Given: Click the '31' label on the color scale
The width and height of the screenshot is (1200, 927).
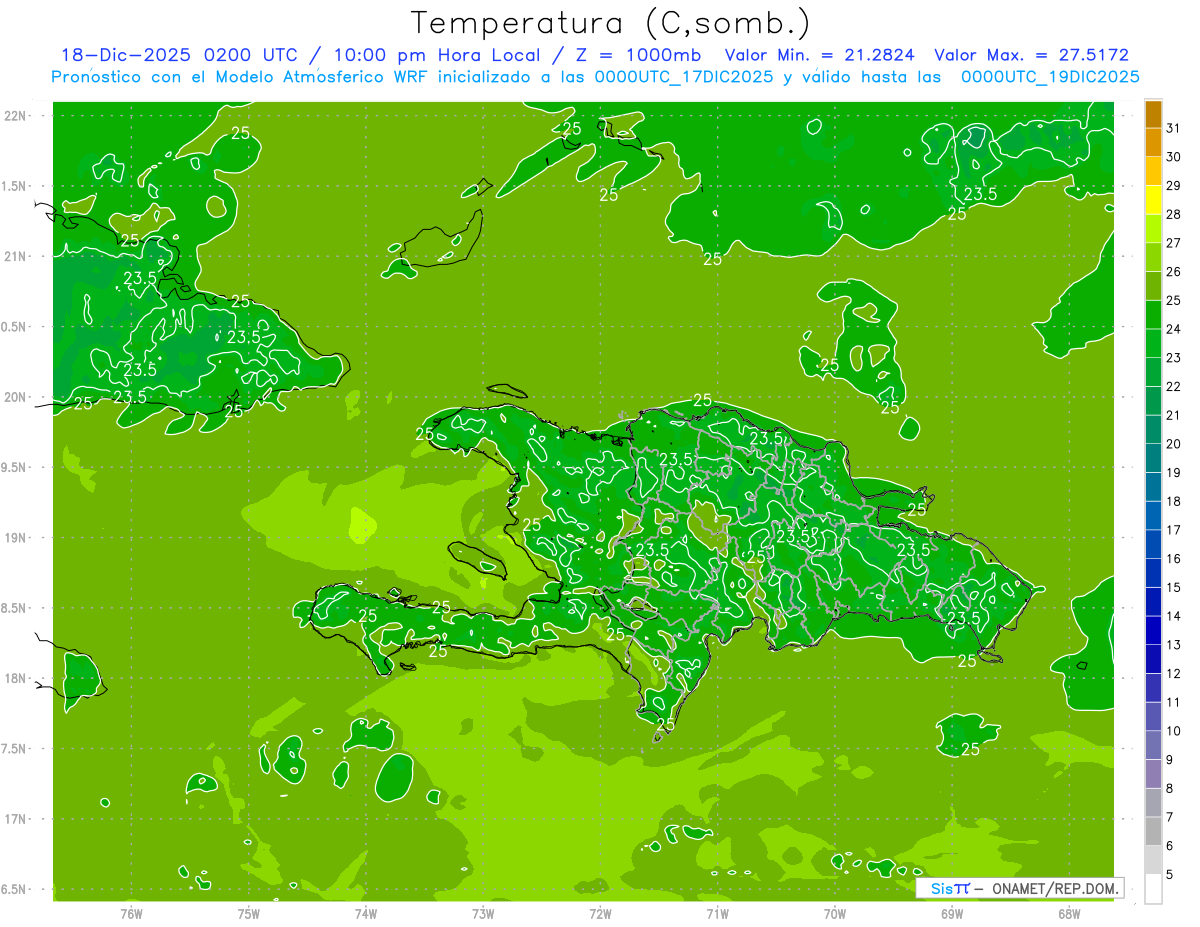Looking at the screenshot, I should coord(1174,128).
